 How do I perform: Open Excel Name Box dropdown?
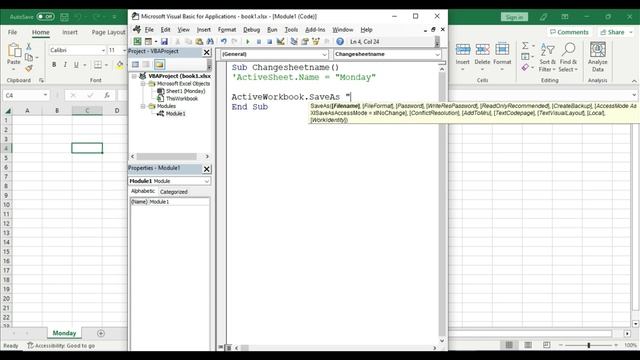(45, 95)
